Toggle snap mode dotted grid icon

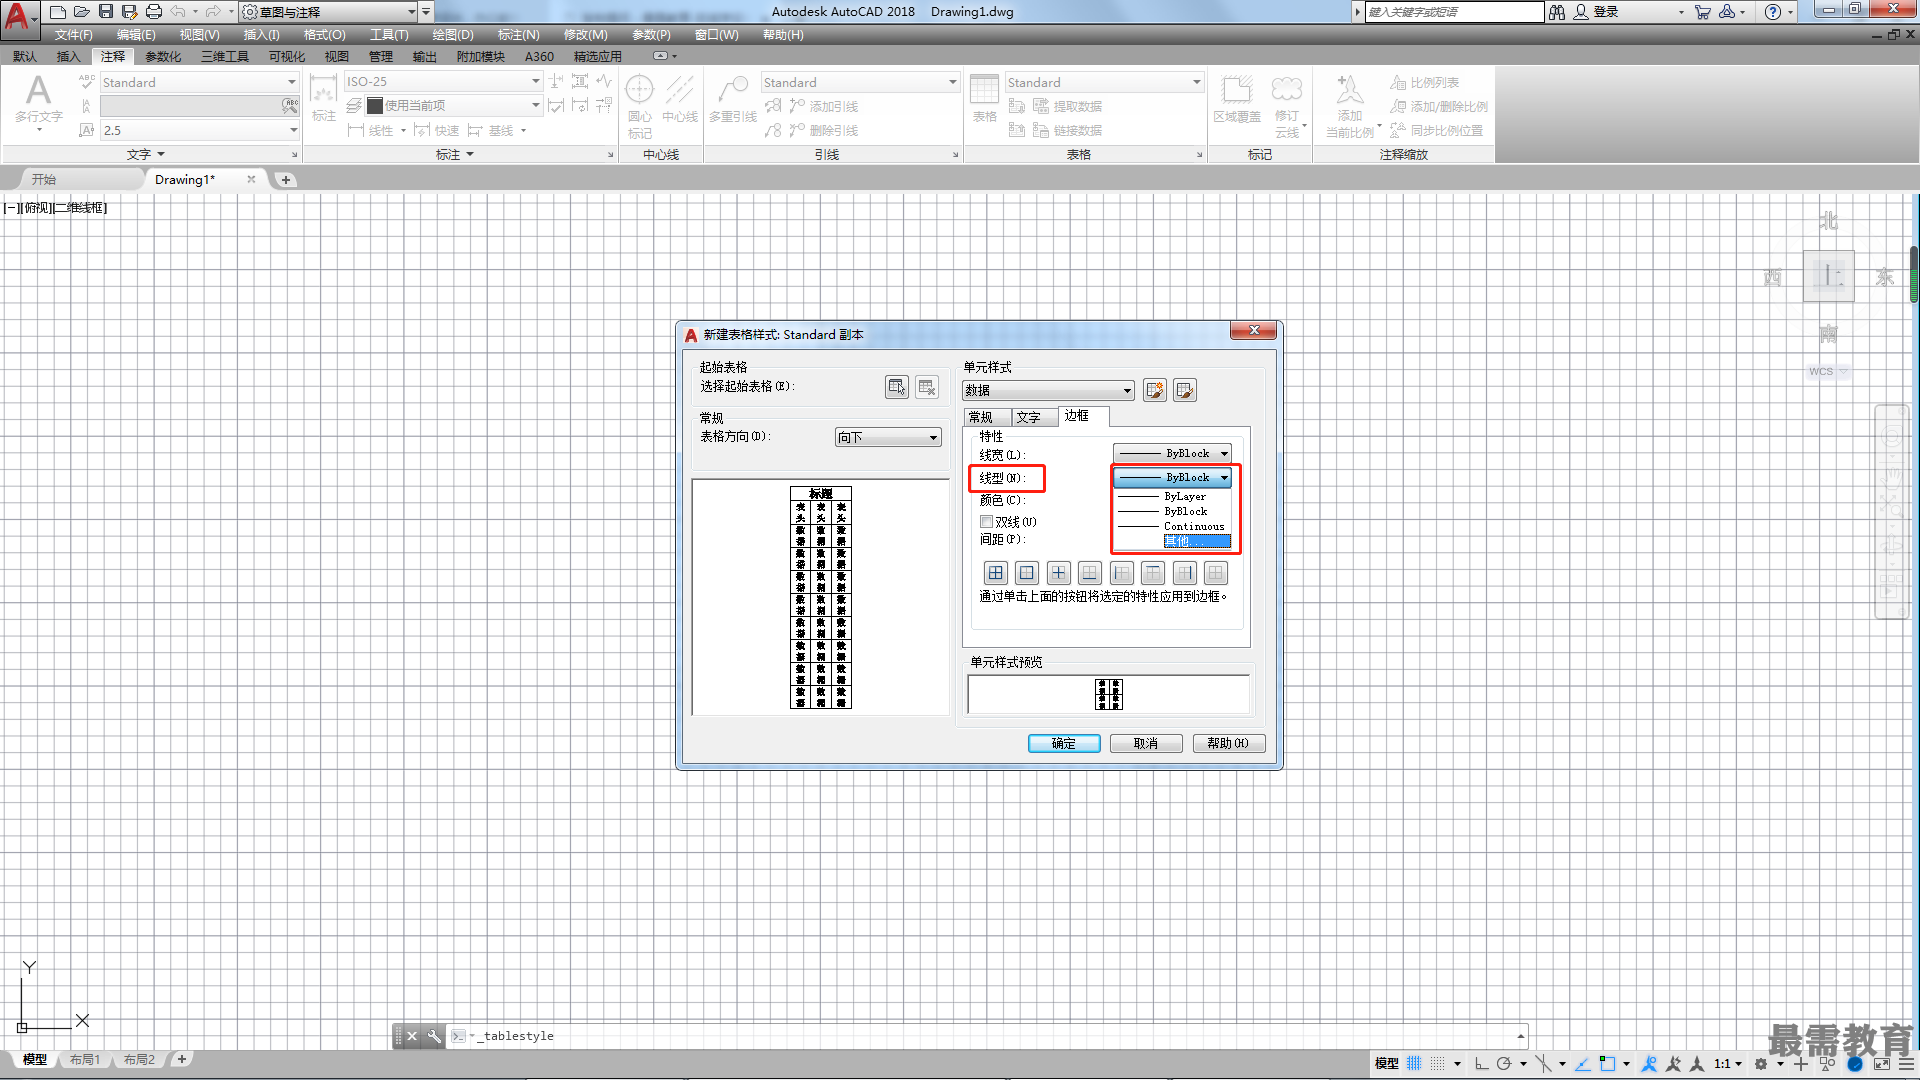(x=1437, y=1064)
